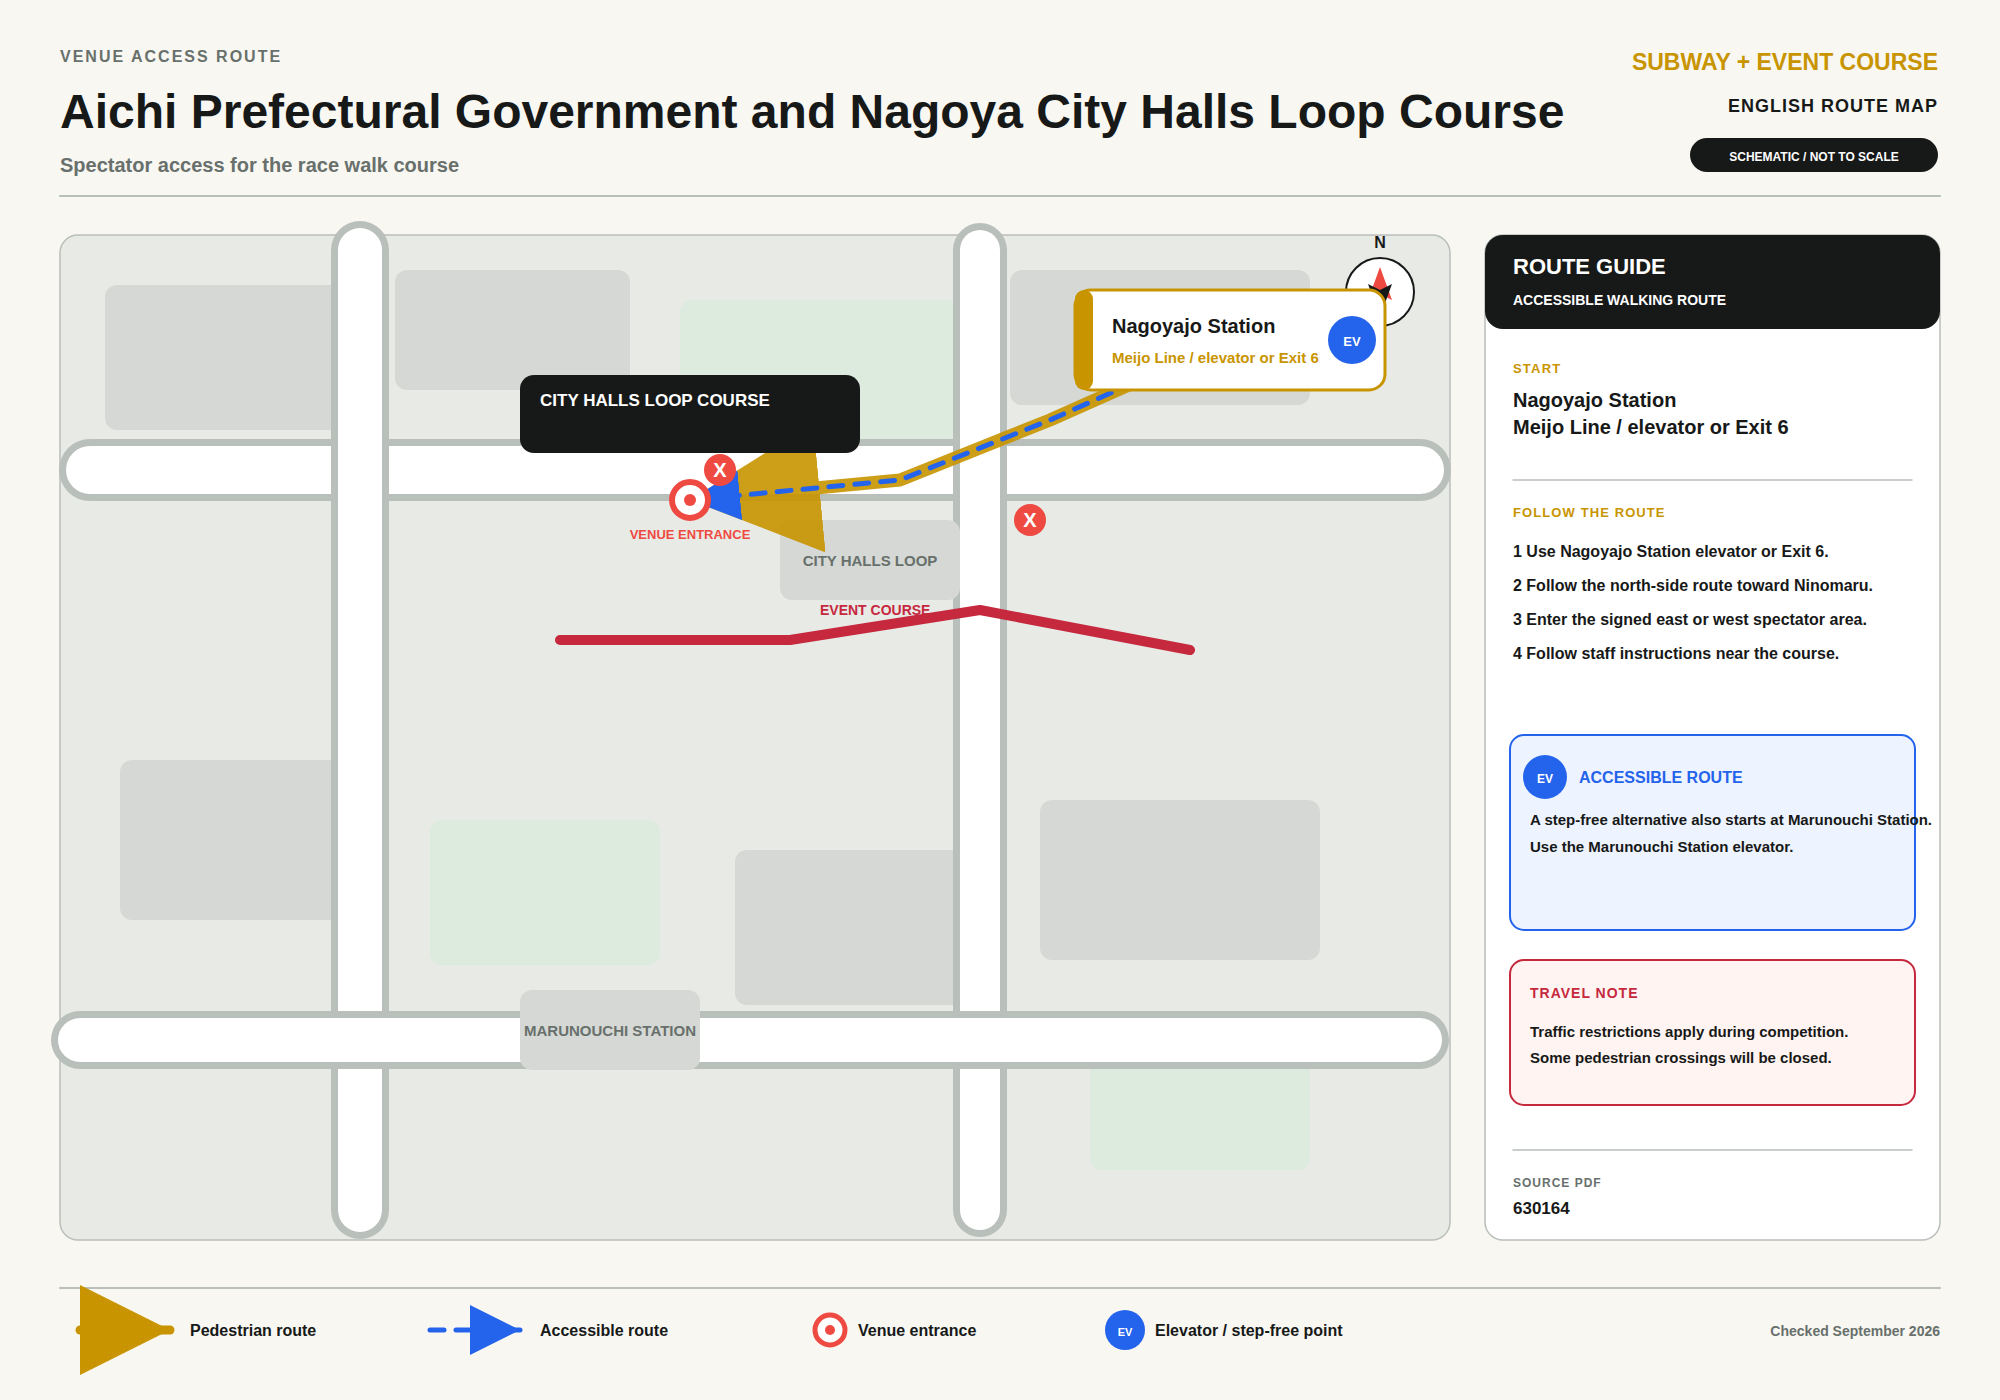The height and width of the screenshot is (1400, 2000).
Task: Click the source PDF number 630164
Action: (1541, 1208)
